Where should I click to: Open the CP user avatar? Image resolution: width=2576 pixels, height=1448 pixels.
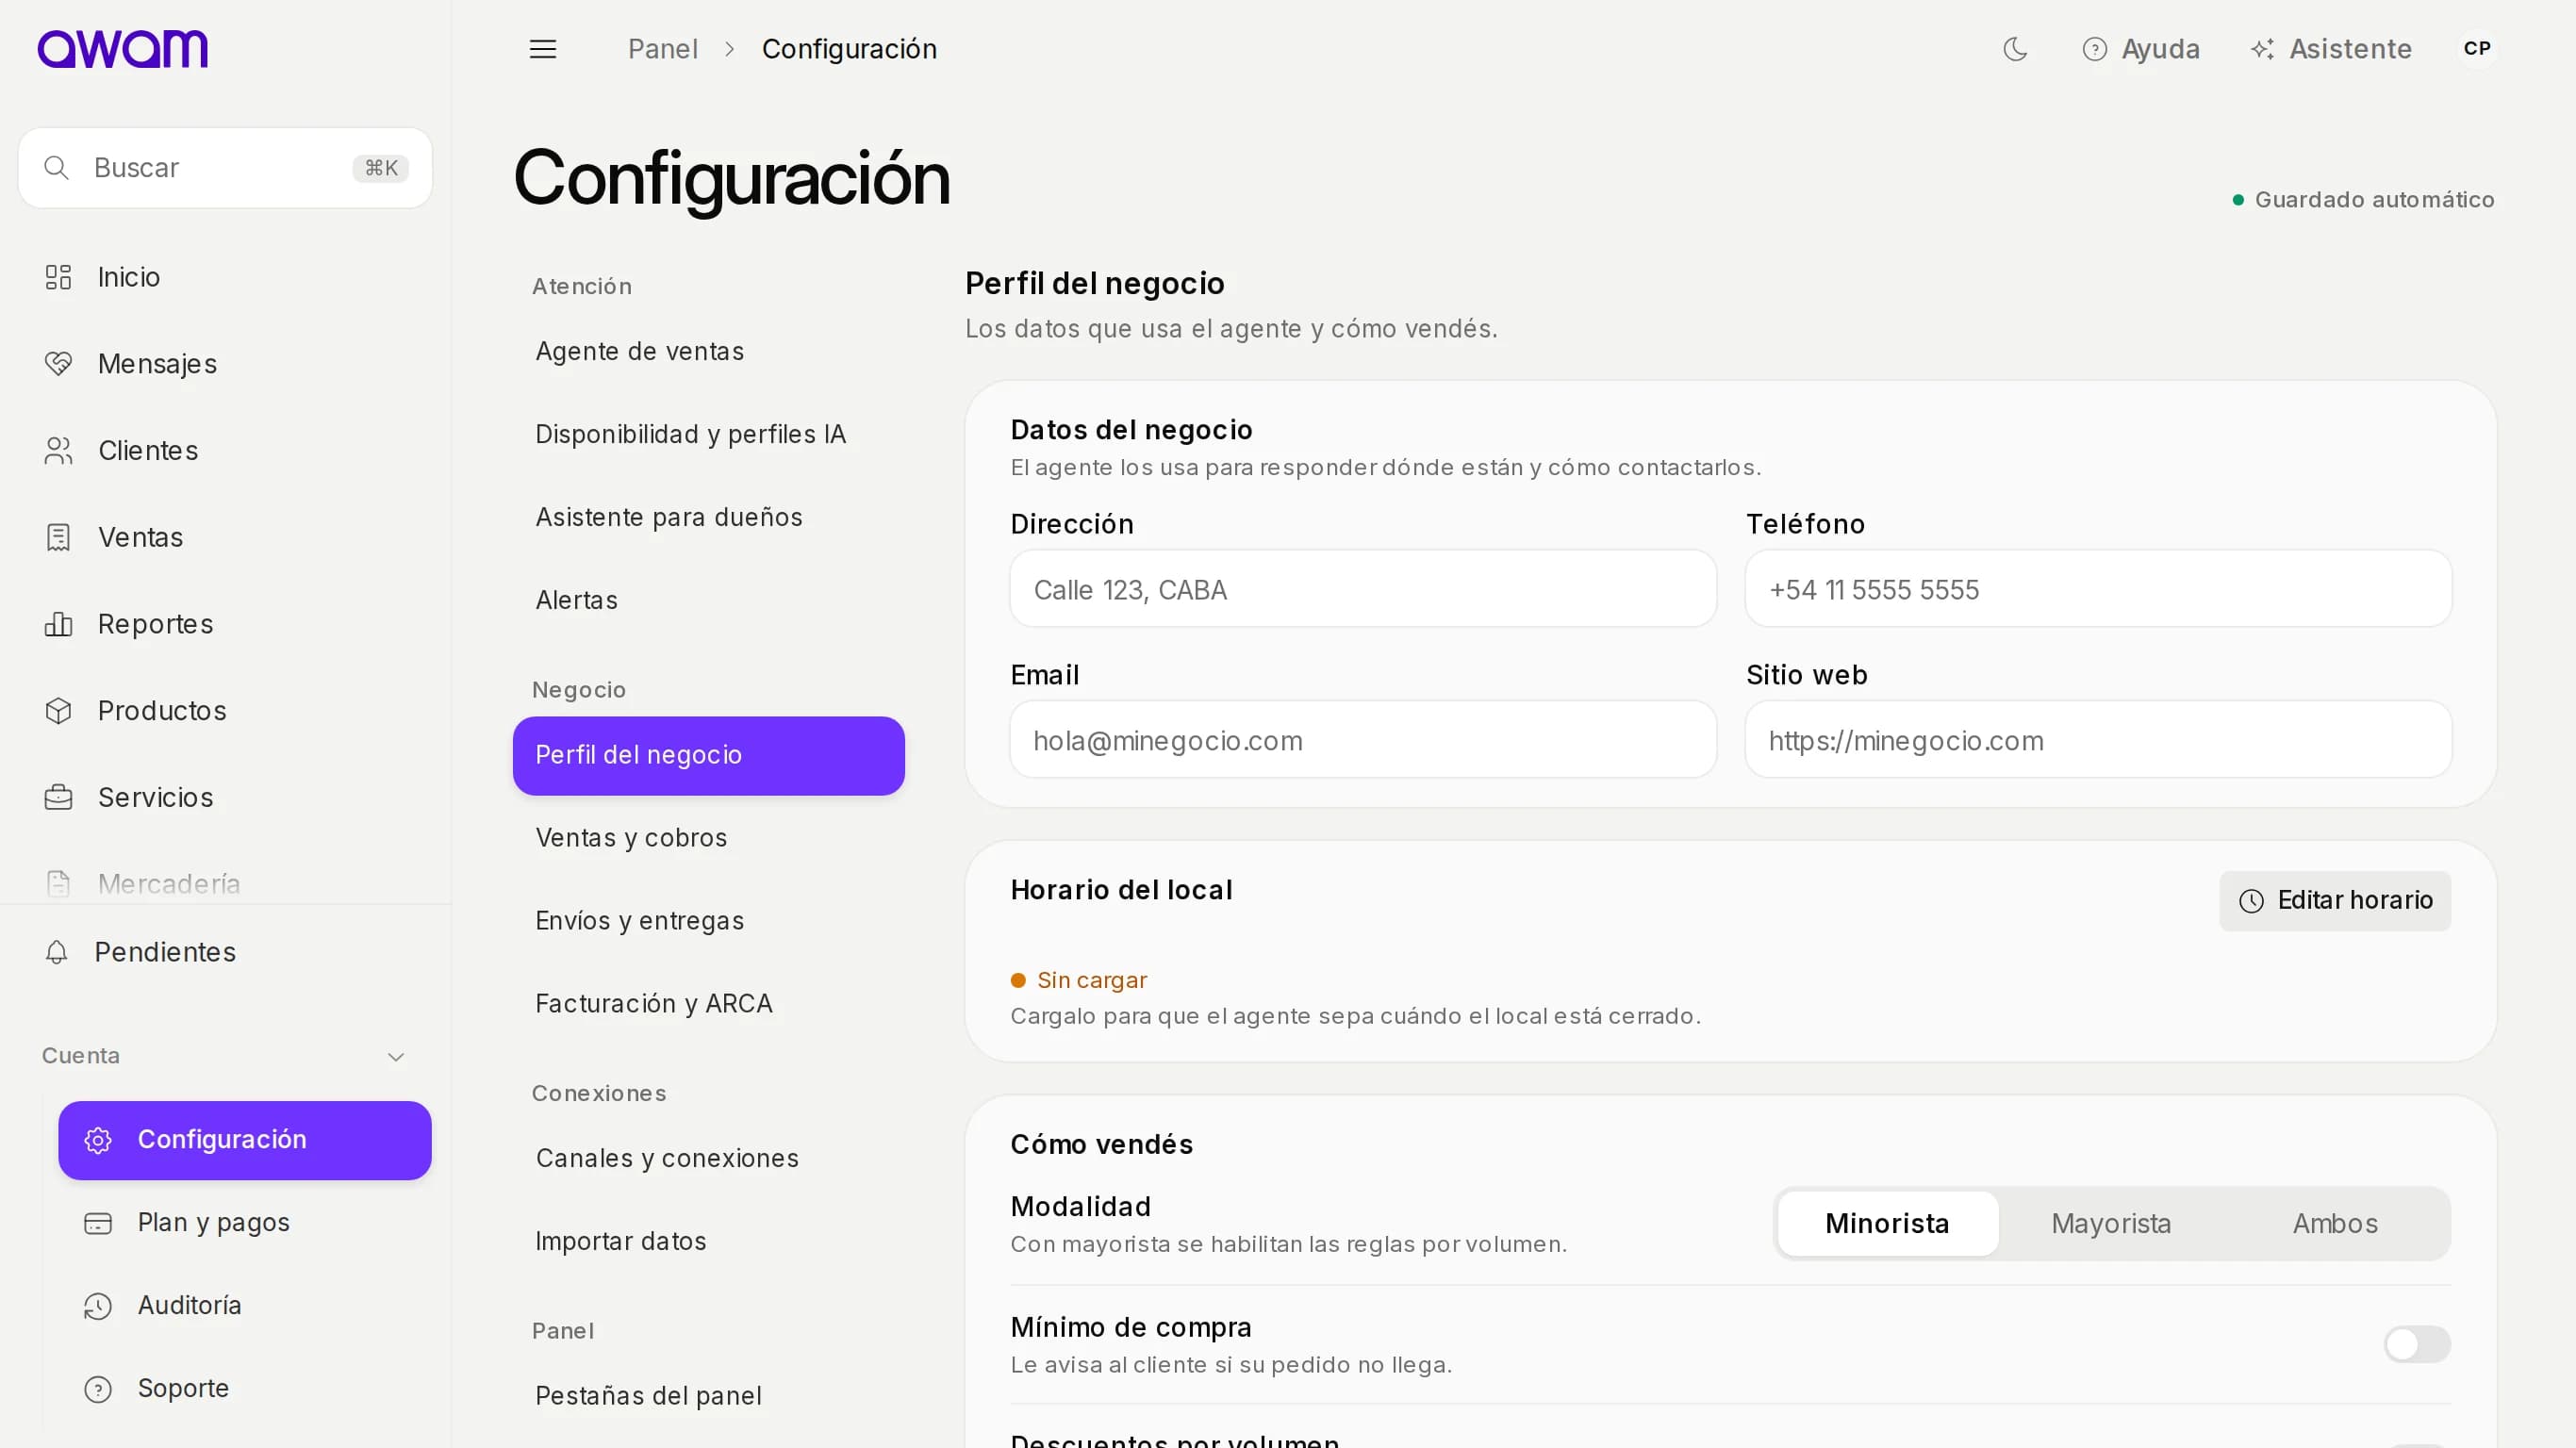[2476, 49]
